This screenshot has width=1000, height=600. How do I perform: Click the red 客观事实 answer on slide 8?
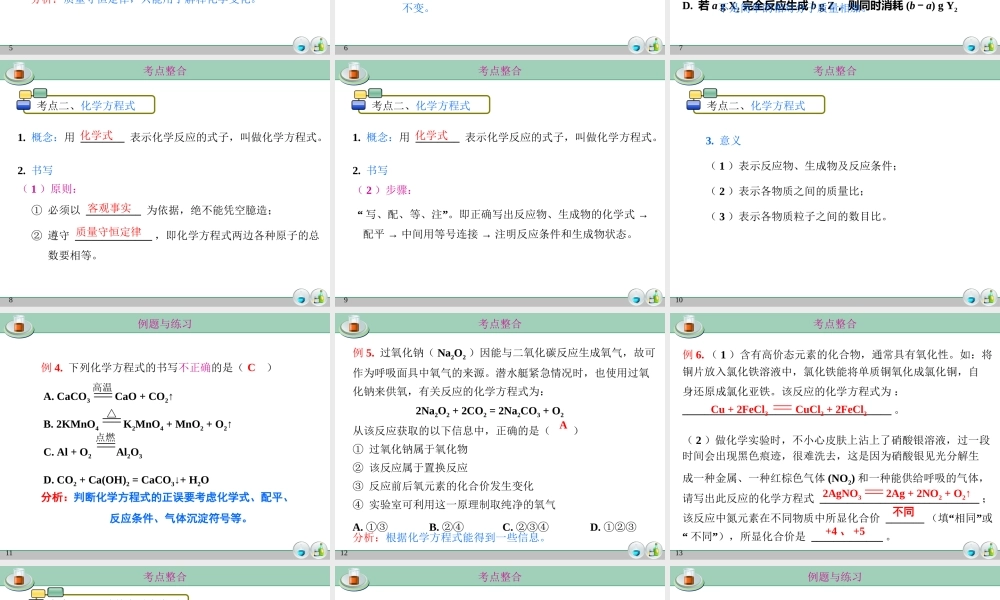tap(109, 208)
